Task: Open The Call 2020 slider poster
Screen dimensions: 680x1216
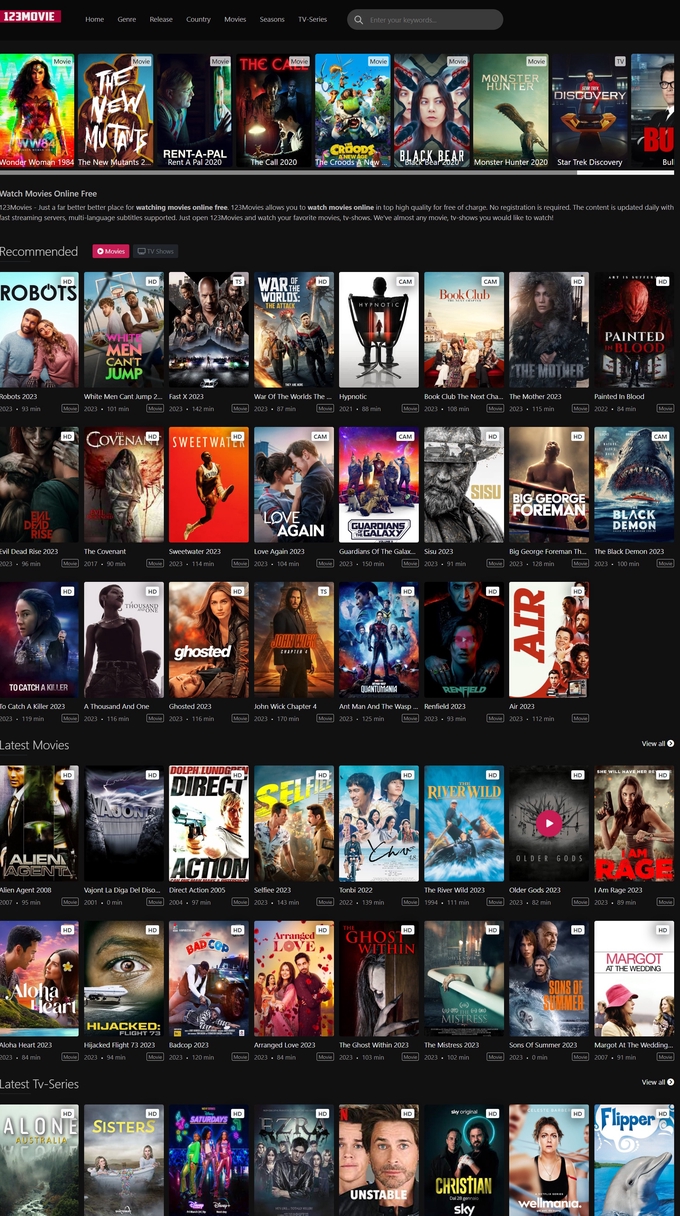Action: click(274, 110)
